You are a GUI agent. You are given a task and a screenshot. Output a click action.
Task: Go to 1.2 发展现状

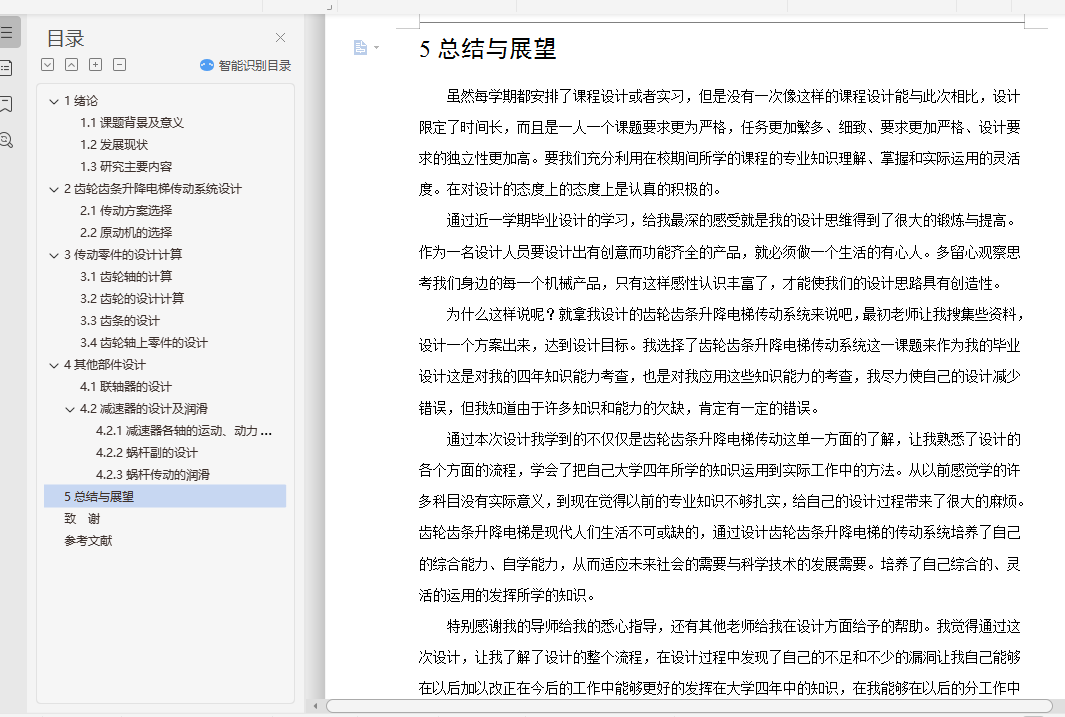(x=113, y=145)
